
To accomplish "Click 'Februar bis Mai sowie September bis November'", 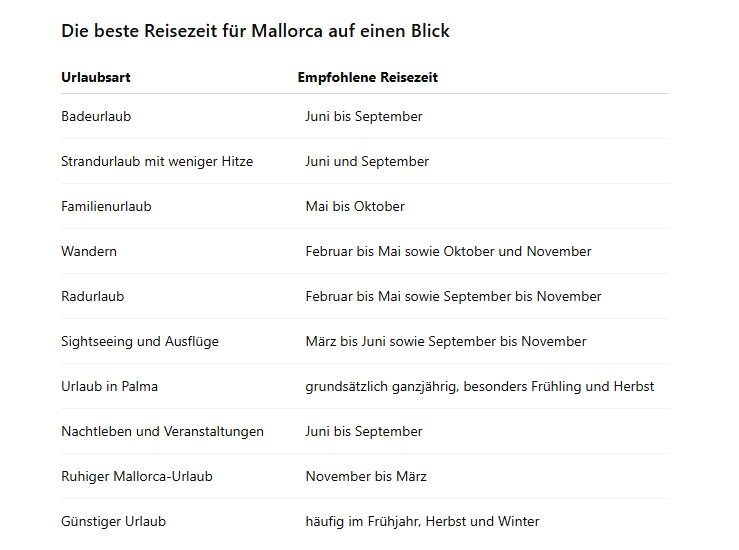I will click(x=453, y=296).
